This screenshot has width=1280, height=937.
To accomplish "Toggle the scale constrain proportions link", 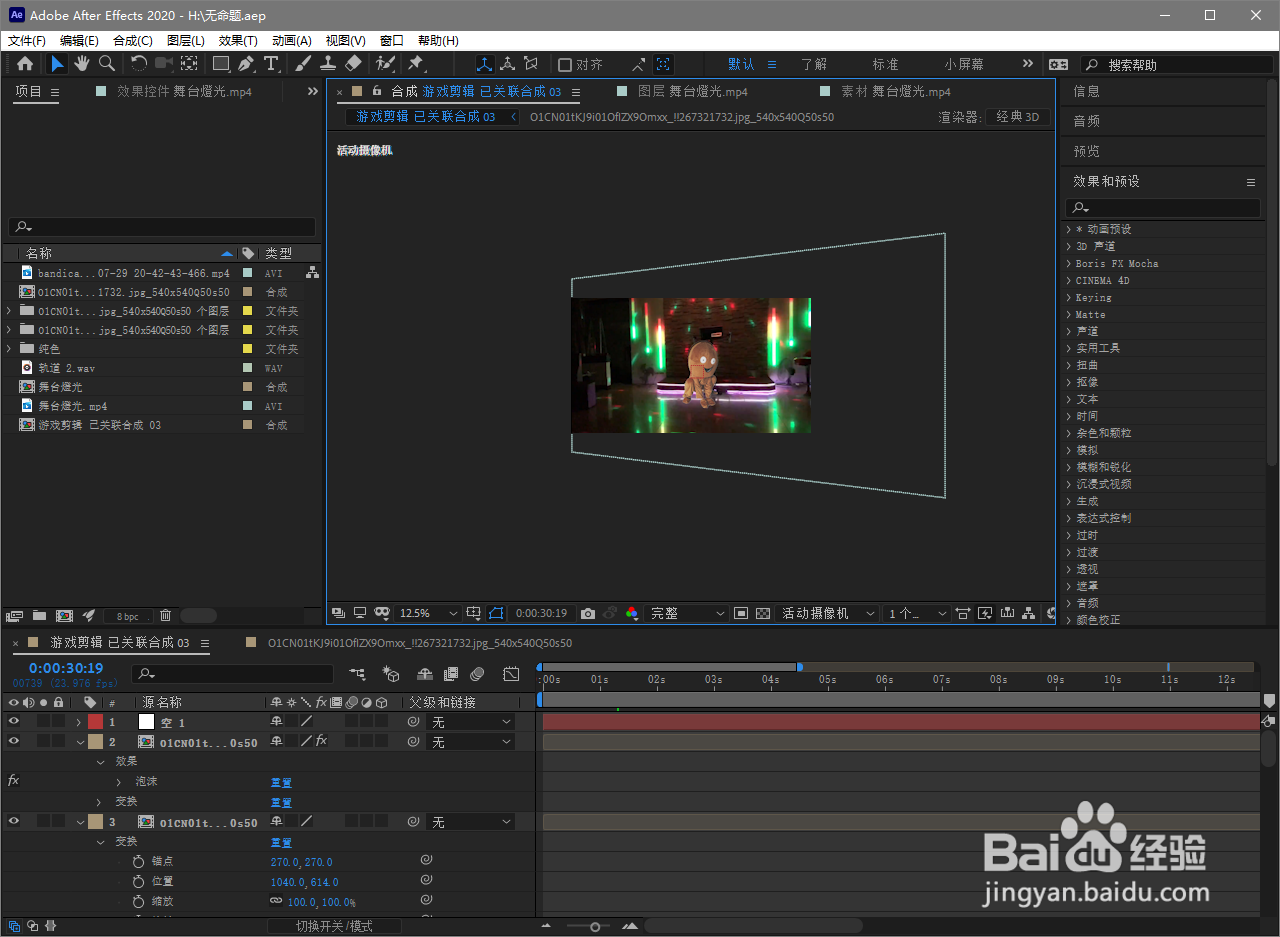I will [x=276, y=901].
